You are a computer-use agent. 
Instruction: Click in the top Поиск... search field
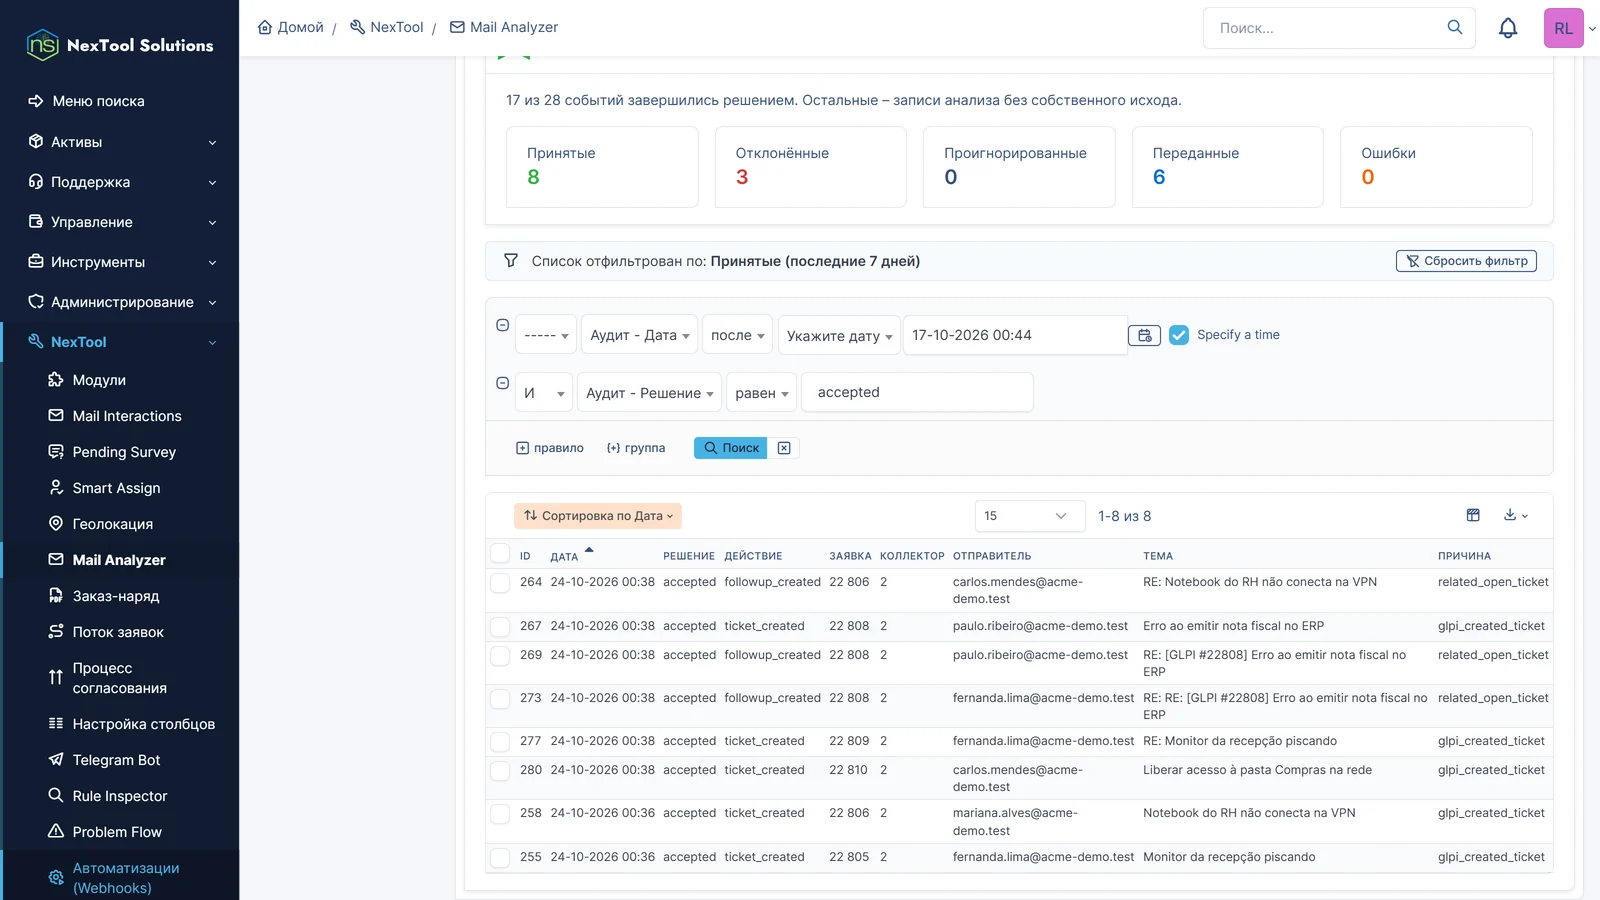[x=1325, y=28]
